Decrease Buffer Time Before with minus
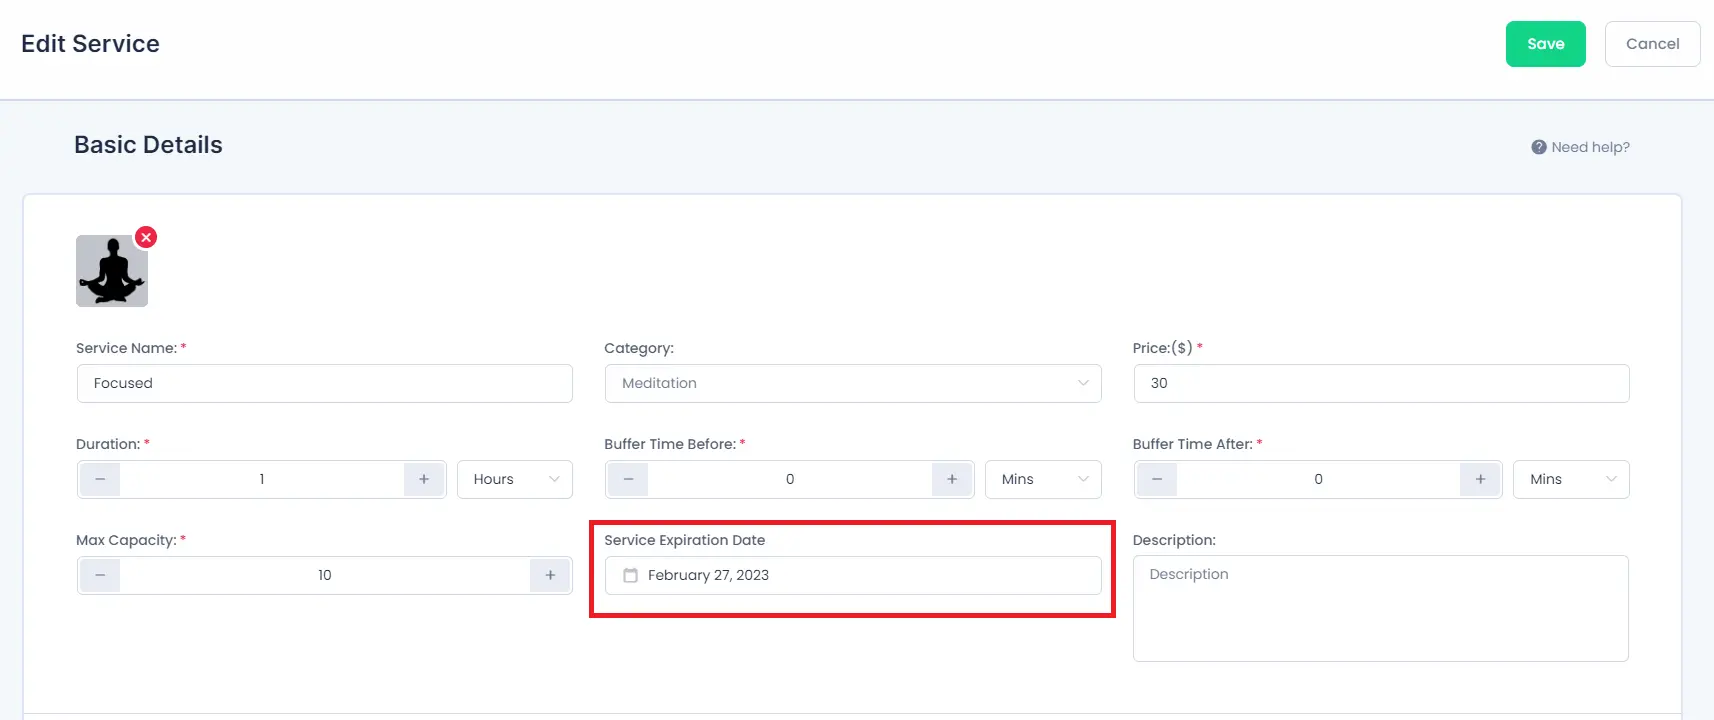The width and height of the screenshot is (1714, 720). coord(628,479)
